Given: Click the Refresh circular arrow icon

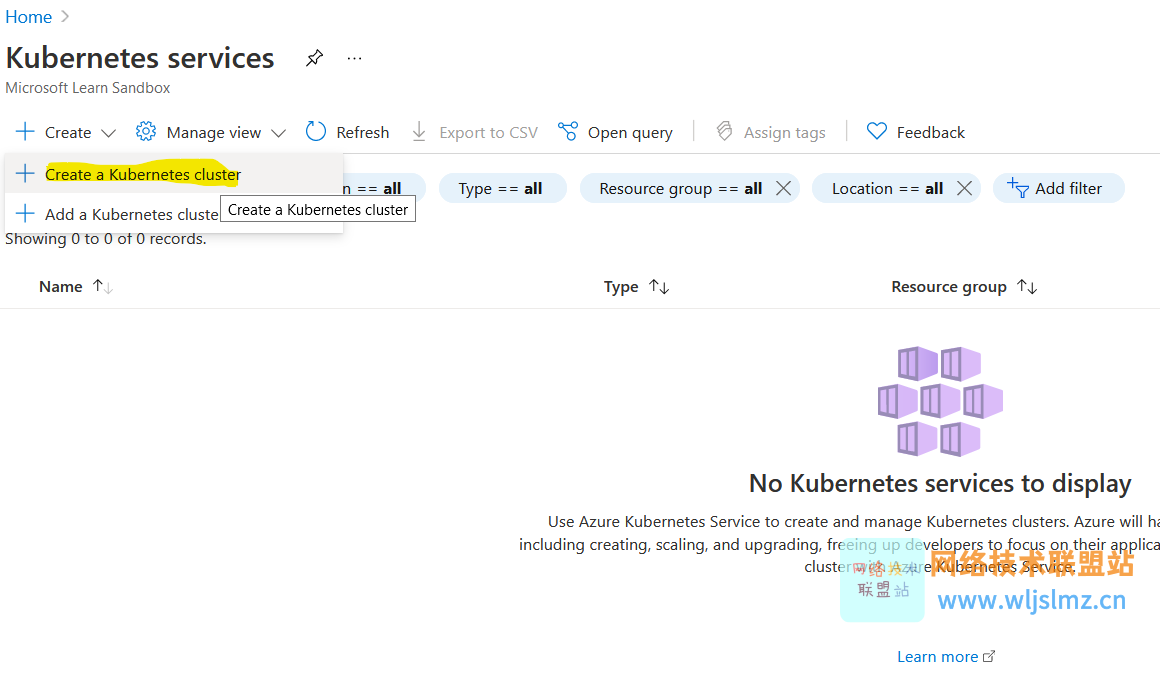Looking at the screenshot, I should coord(316,132).
